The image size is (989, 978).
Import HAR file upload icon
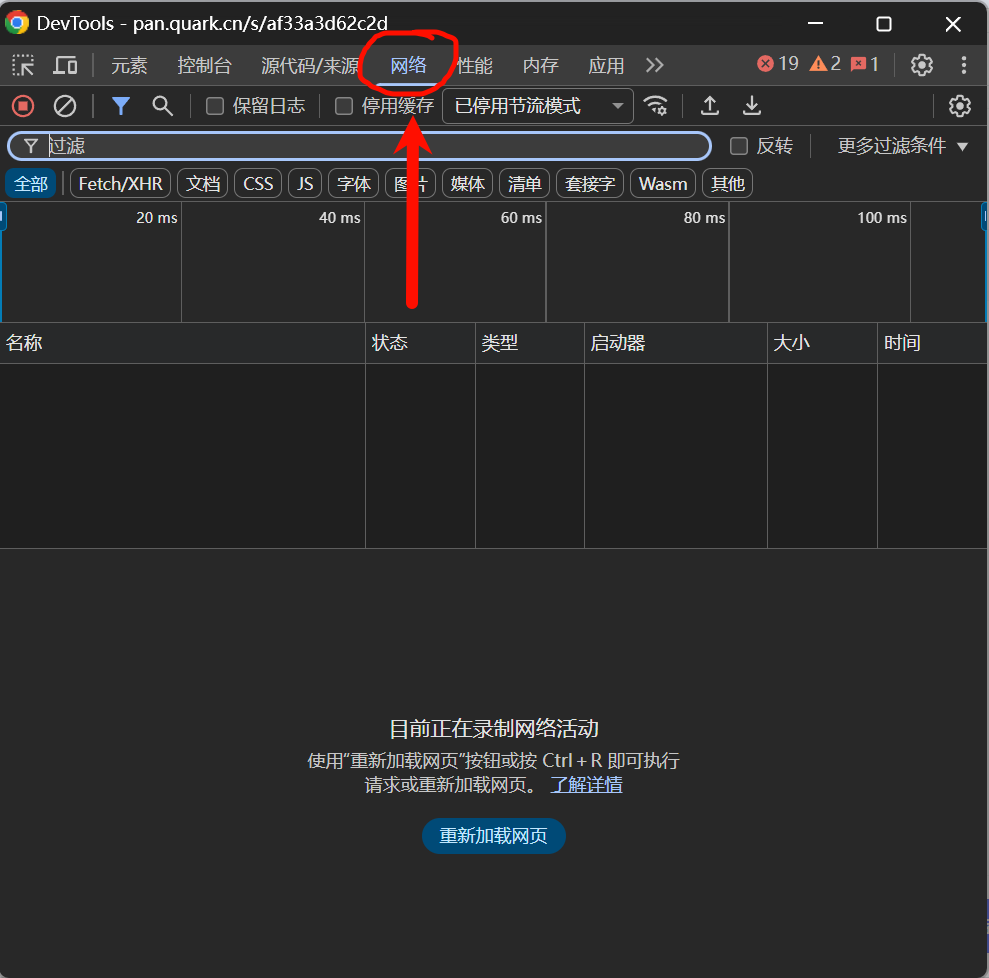[x=710, y=105]
